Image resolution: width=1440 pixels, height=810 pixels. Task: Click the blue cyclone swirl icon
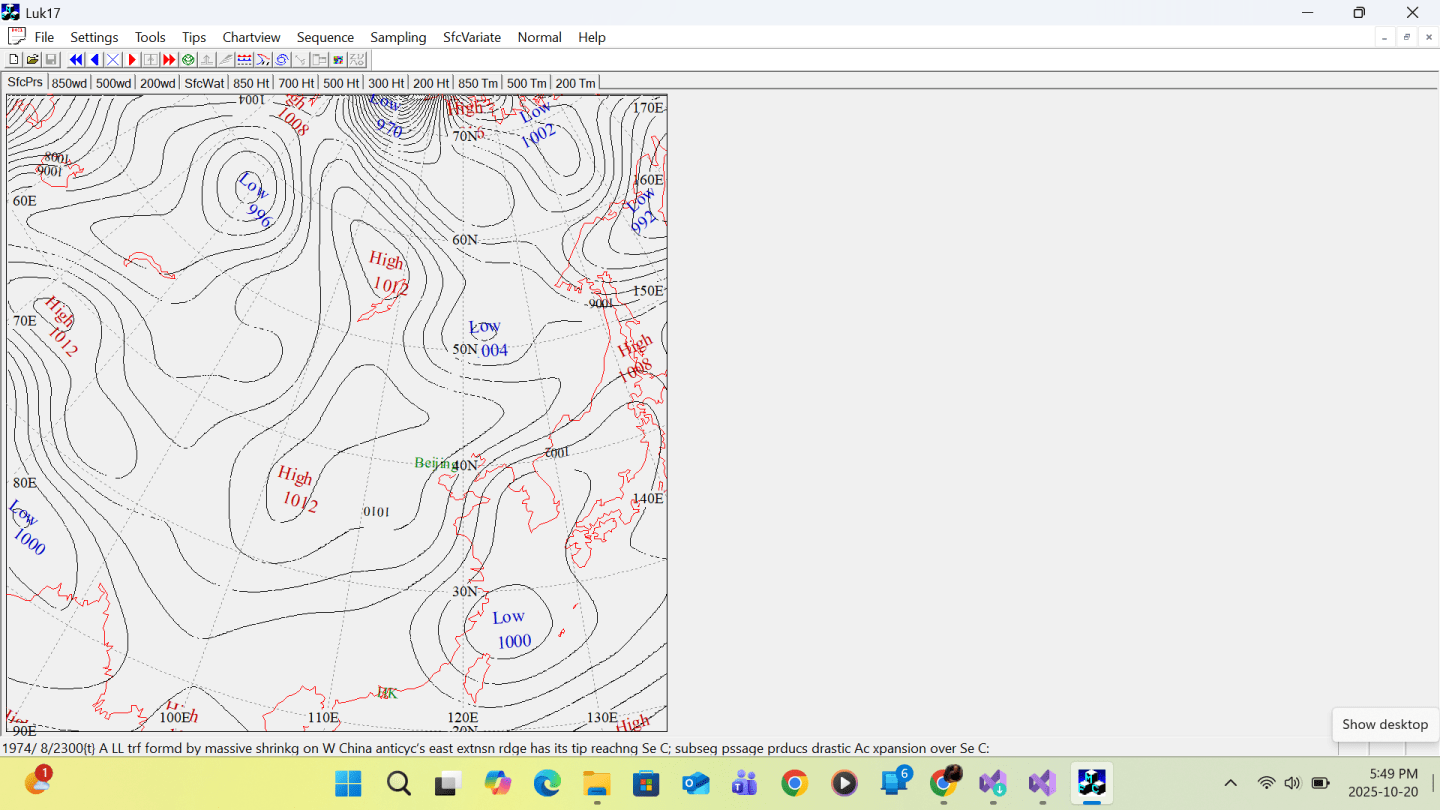(282, 60)
